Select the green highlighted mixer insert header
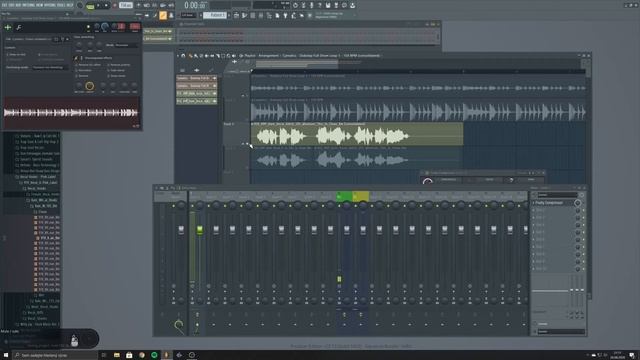Screen dimensions: 640x360 click(x=344, y=196)
